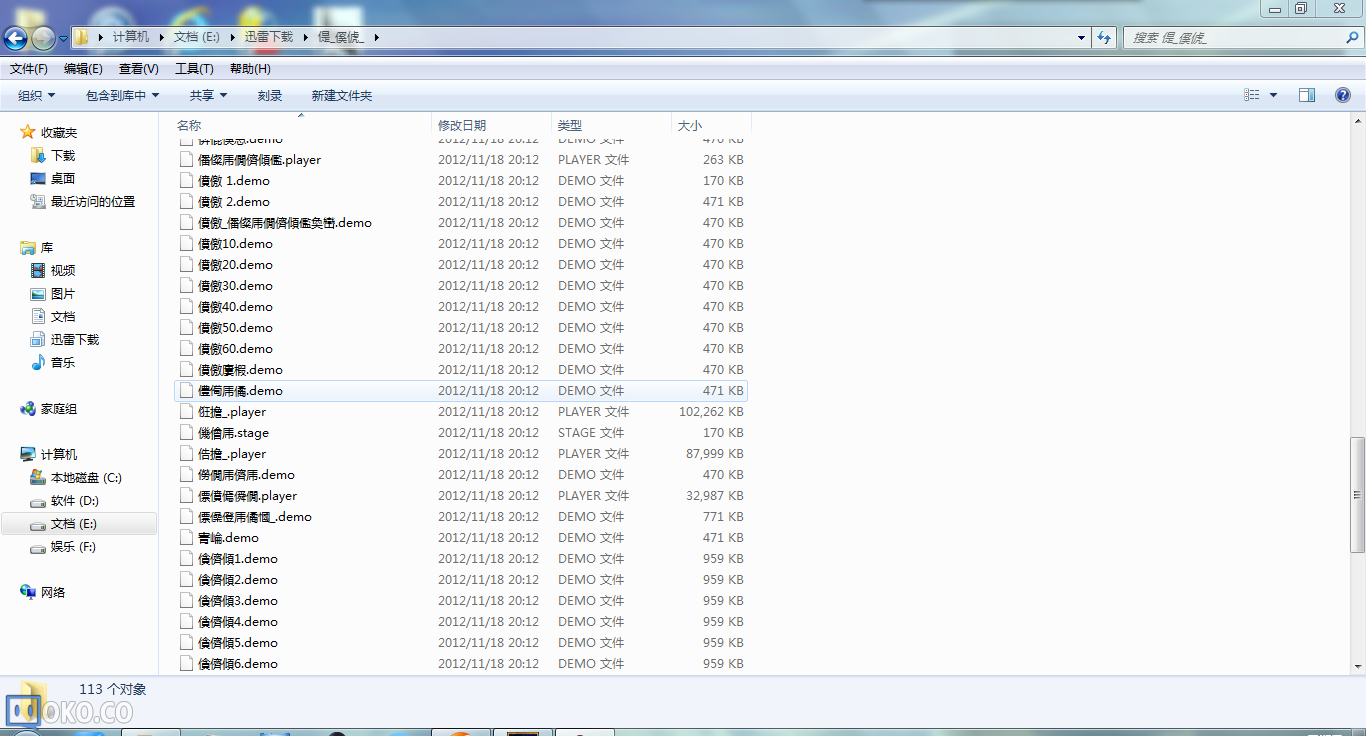The width and height of the screenshot is (1366, 736).
Task: Select 本地磁盘 (C:) drive in sidebar
Action: [x=85, y=478]
